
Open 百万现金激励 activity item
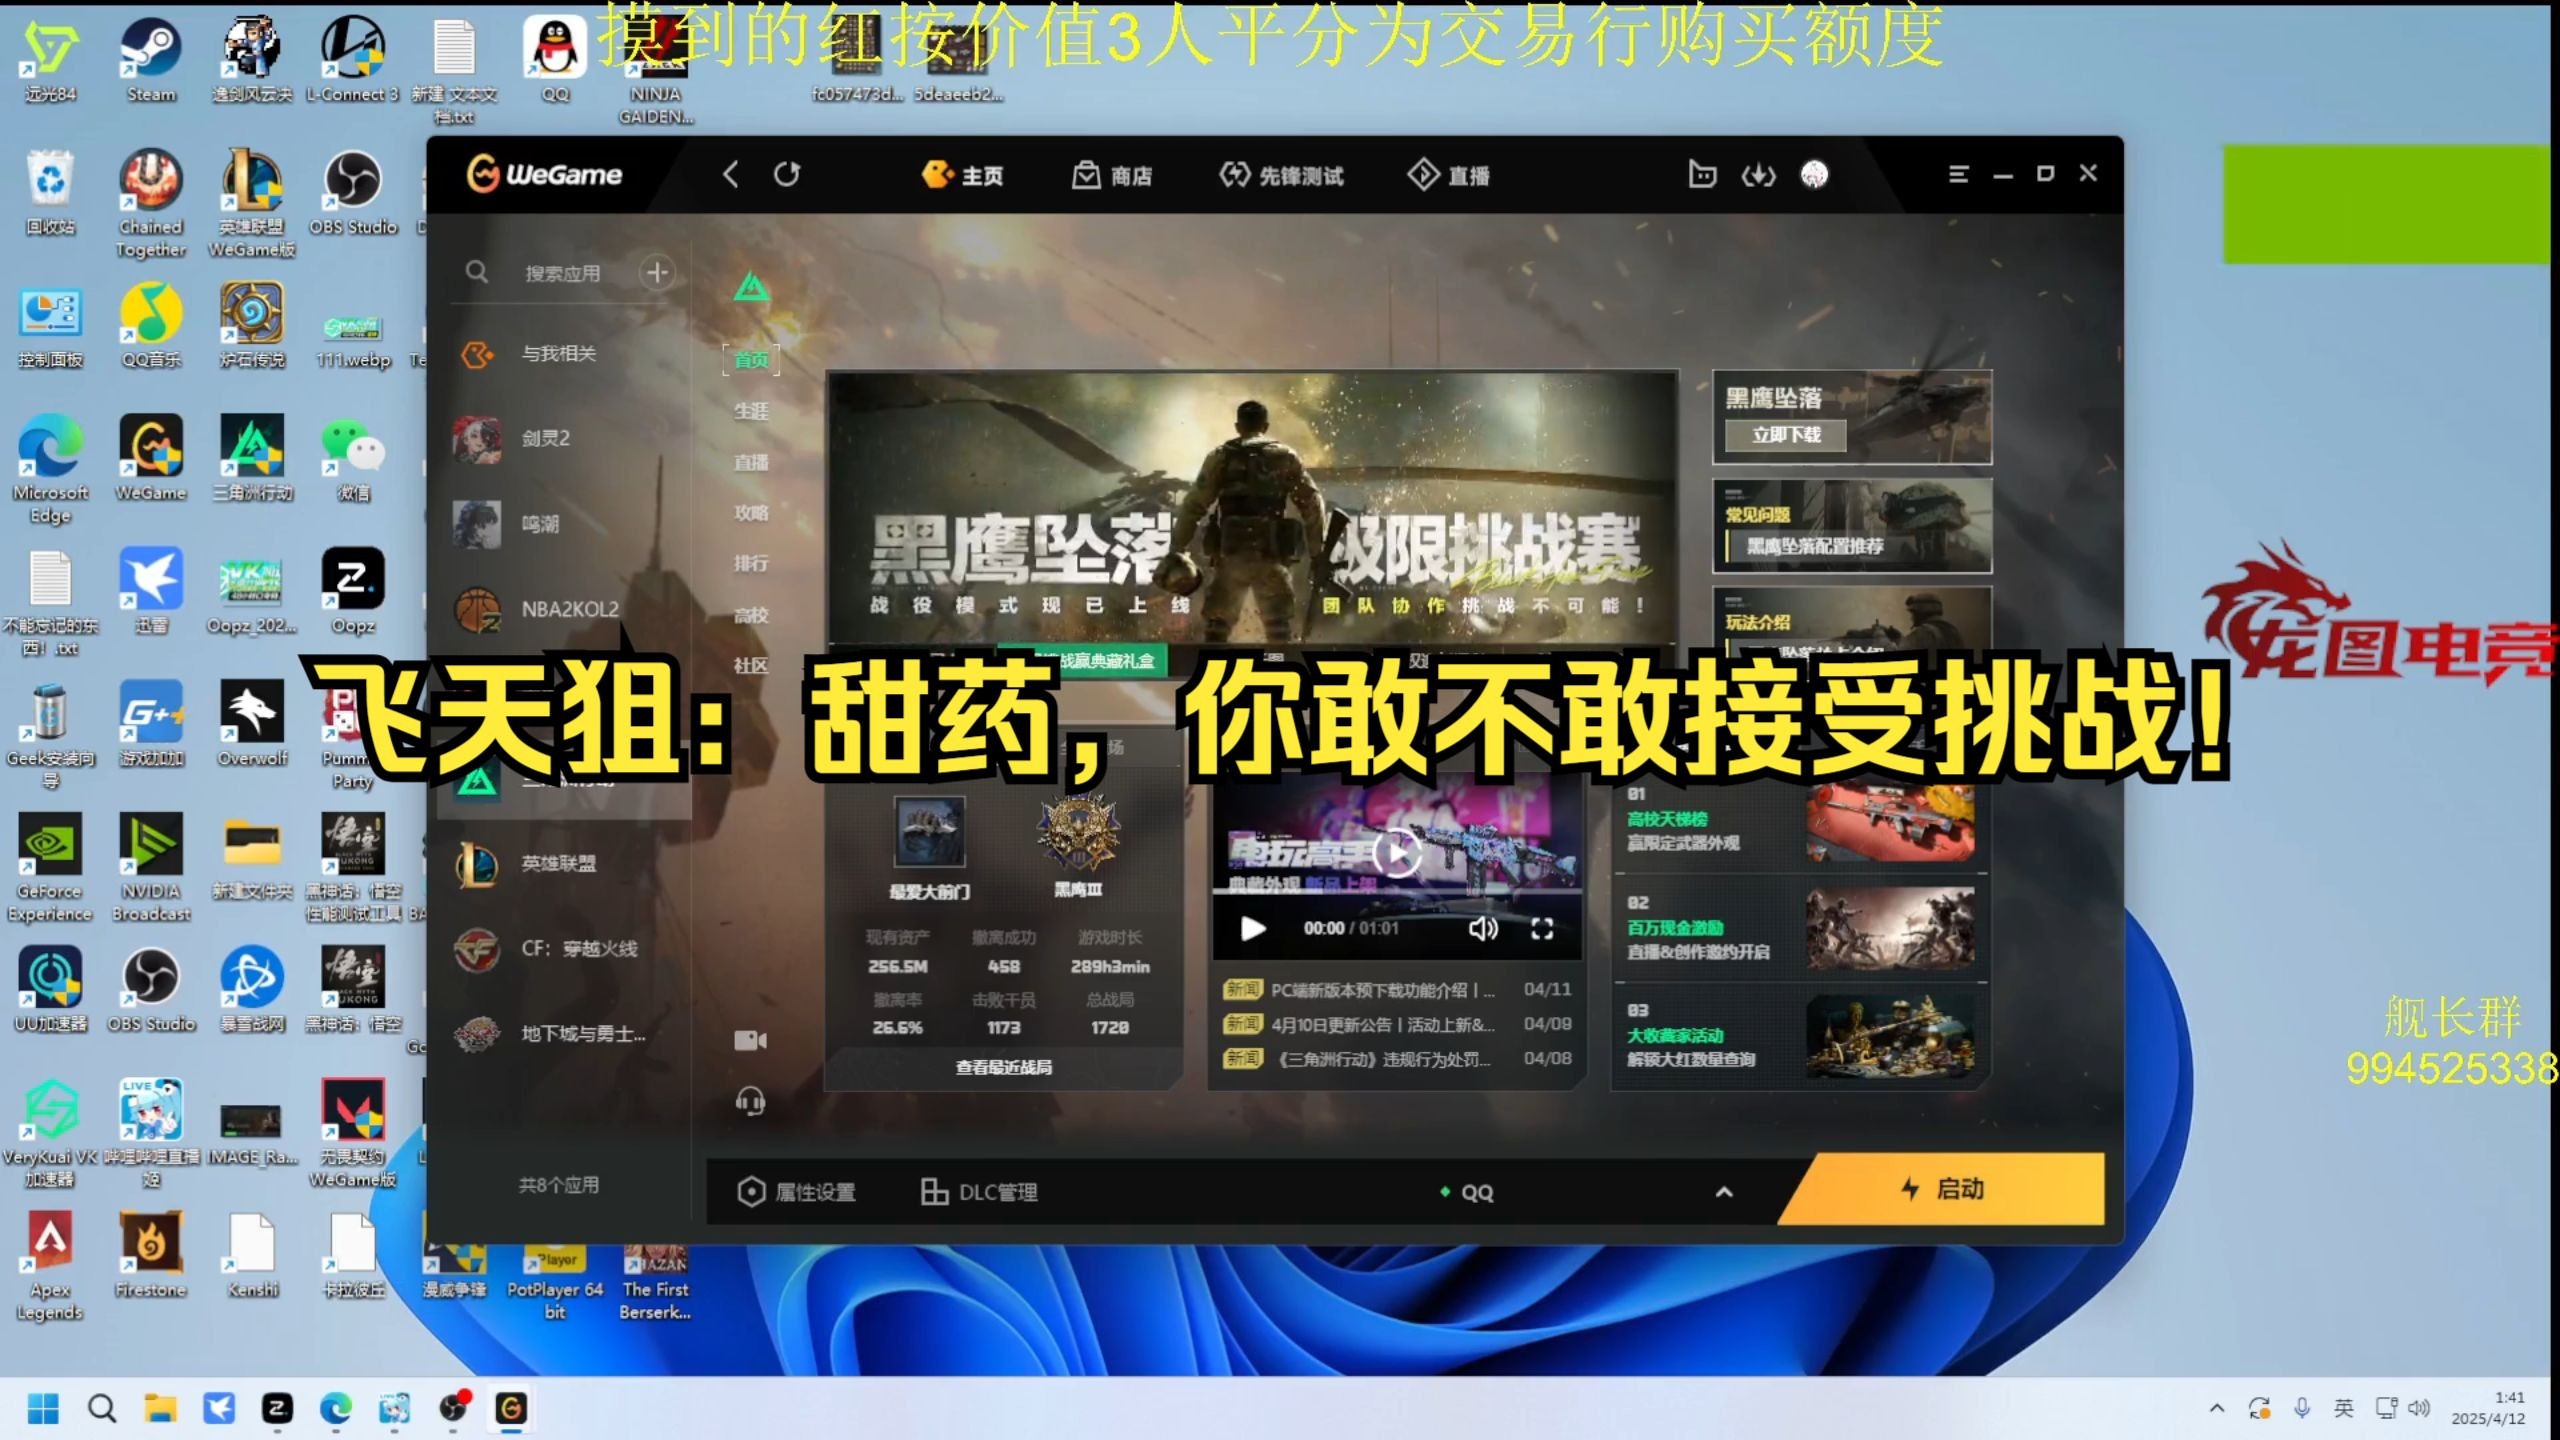click(x=1800, y=930)
